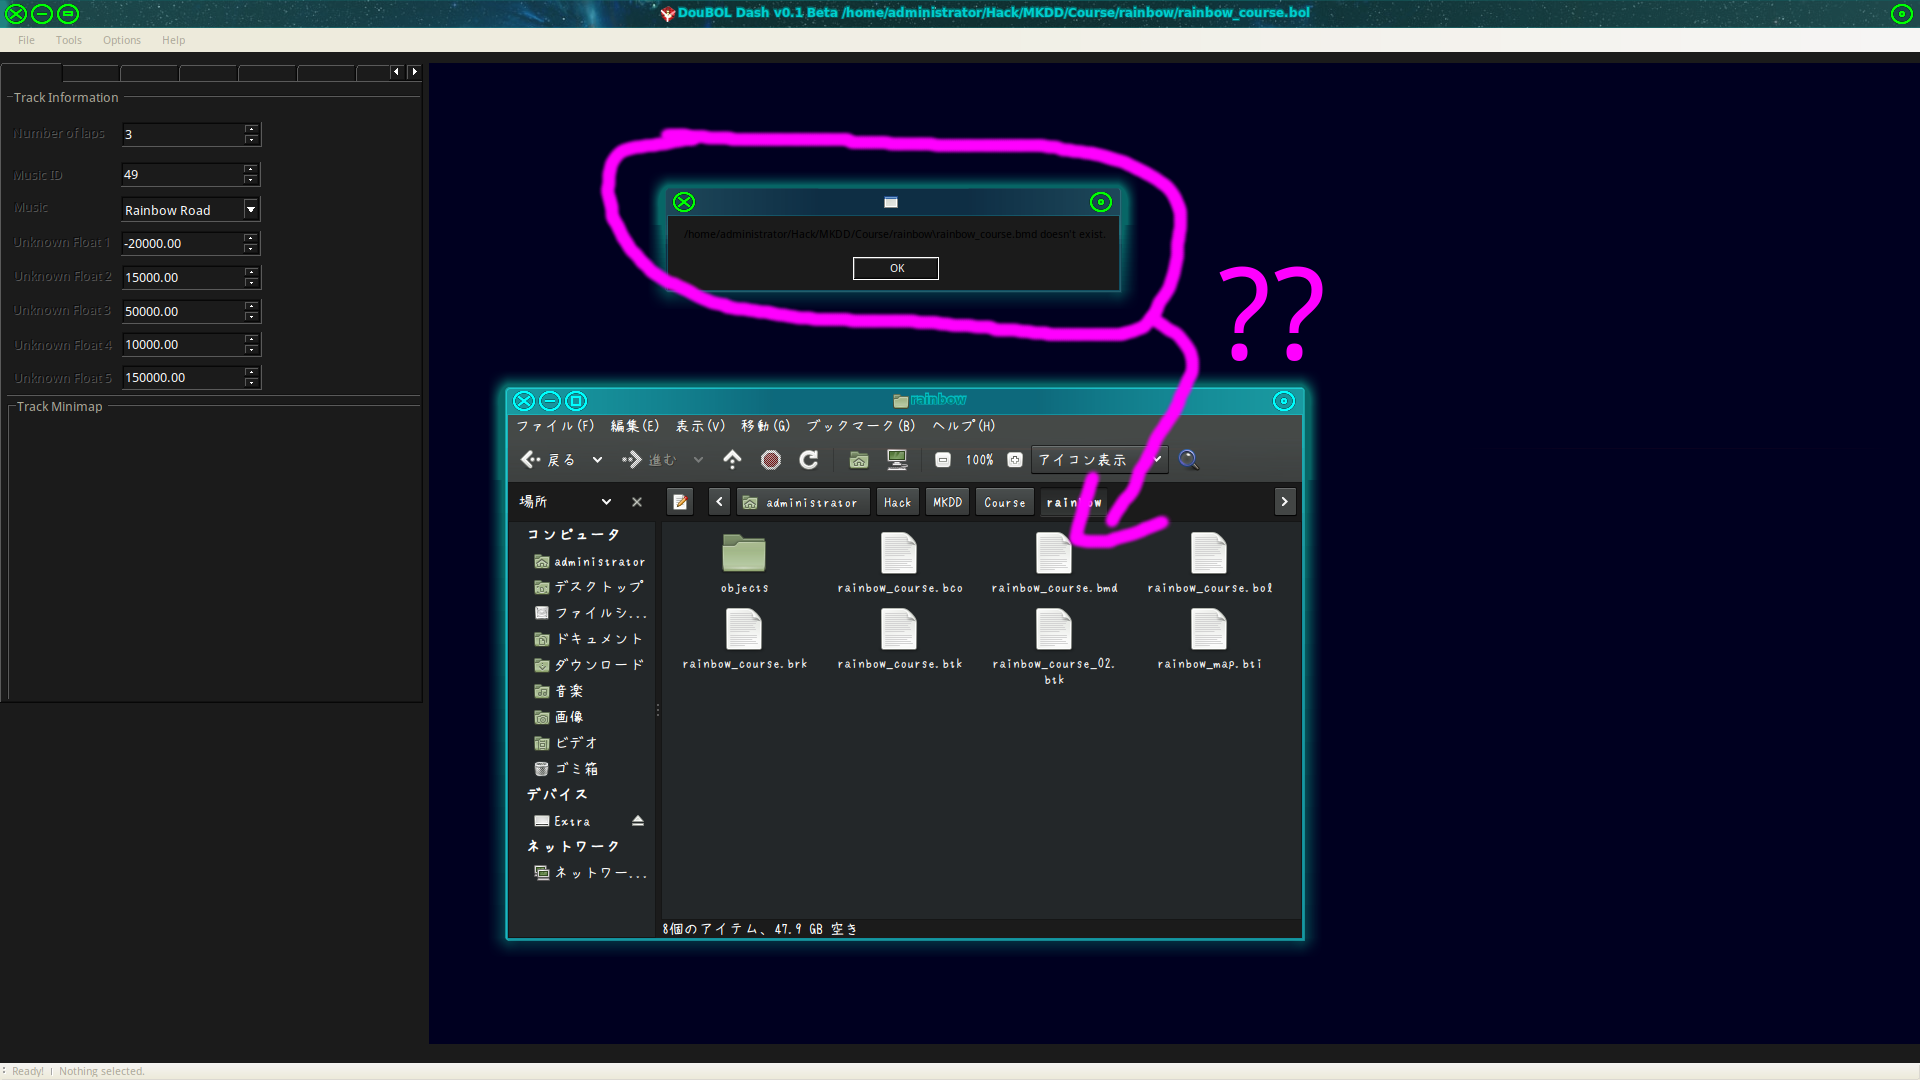1920x1080 pixels.
Task: Eject the Extra device
Action: click(x=638, y=821)
